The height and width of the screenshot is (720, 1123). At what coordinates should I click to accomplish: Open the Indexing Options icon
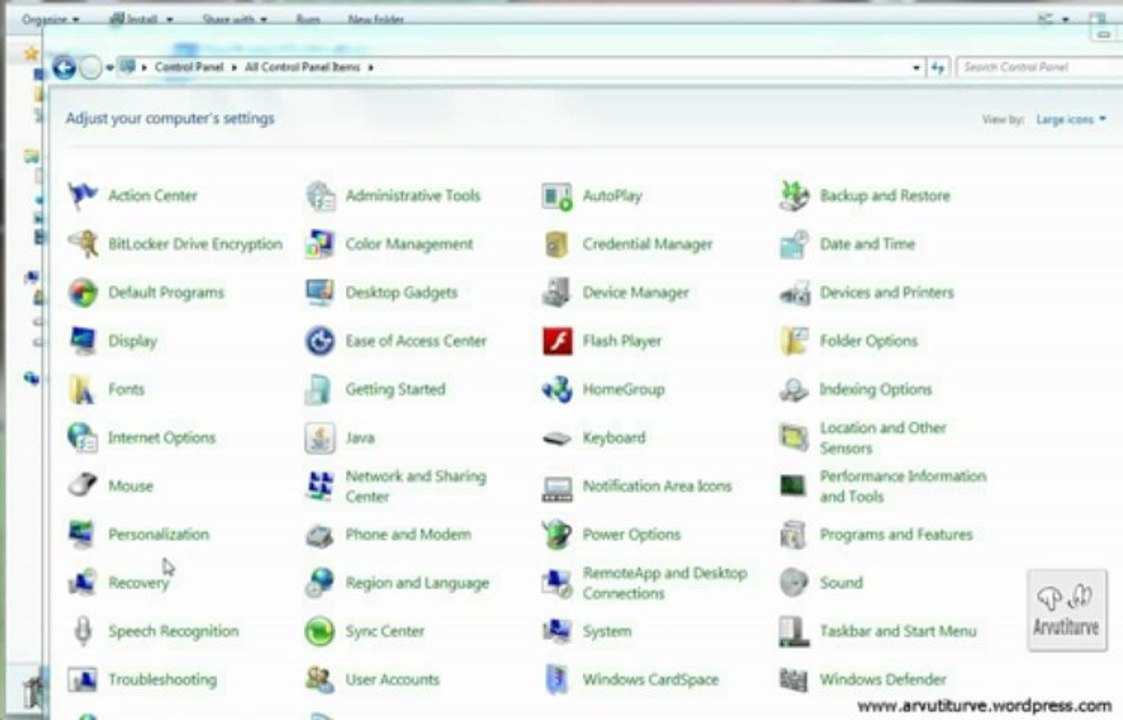pyautogui.click(x=794, y=389)
